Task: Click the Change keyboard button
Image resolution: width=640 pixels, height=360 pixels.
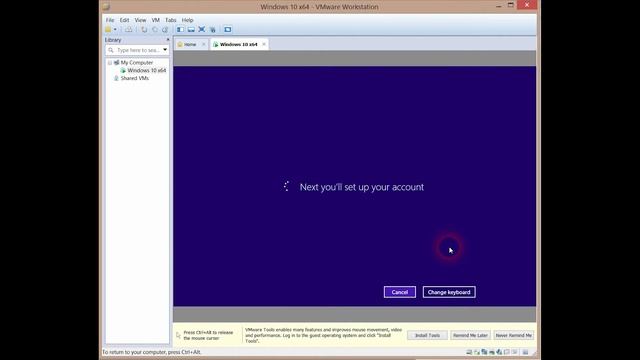Action: (x=449, y=292)
